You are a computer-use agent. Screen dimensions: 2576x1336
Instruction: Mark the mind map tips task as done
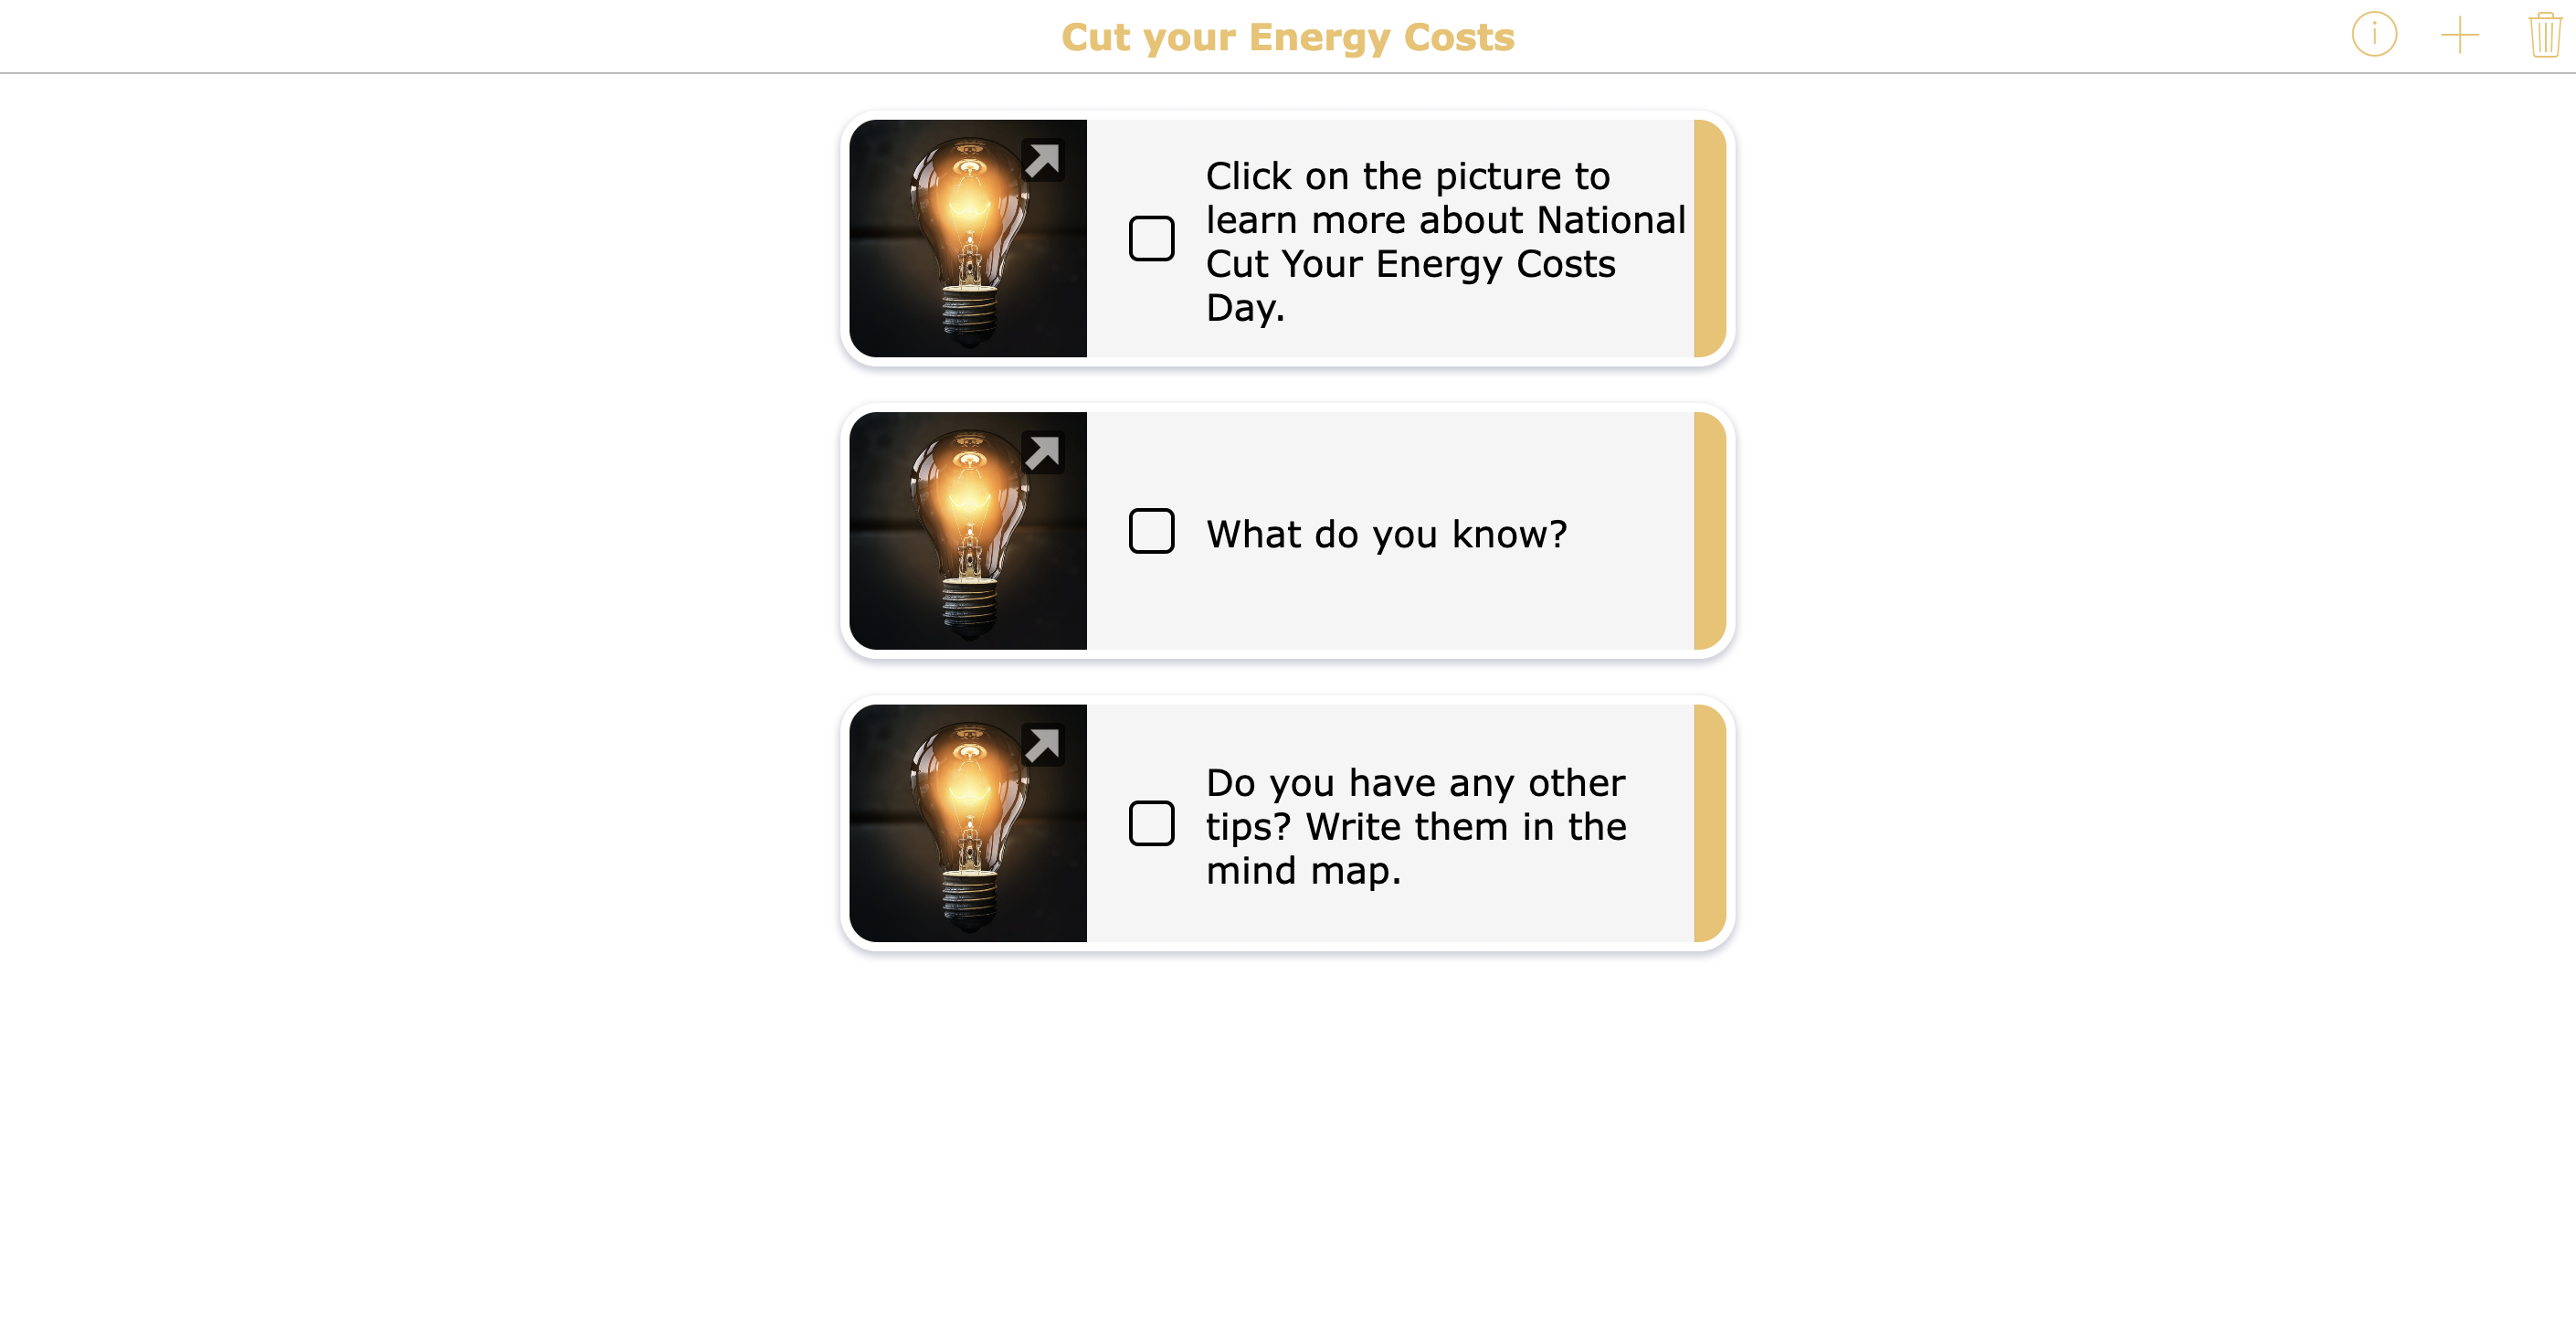coord(1151,824)
